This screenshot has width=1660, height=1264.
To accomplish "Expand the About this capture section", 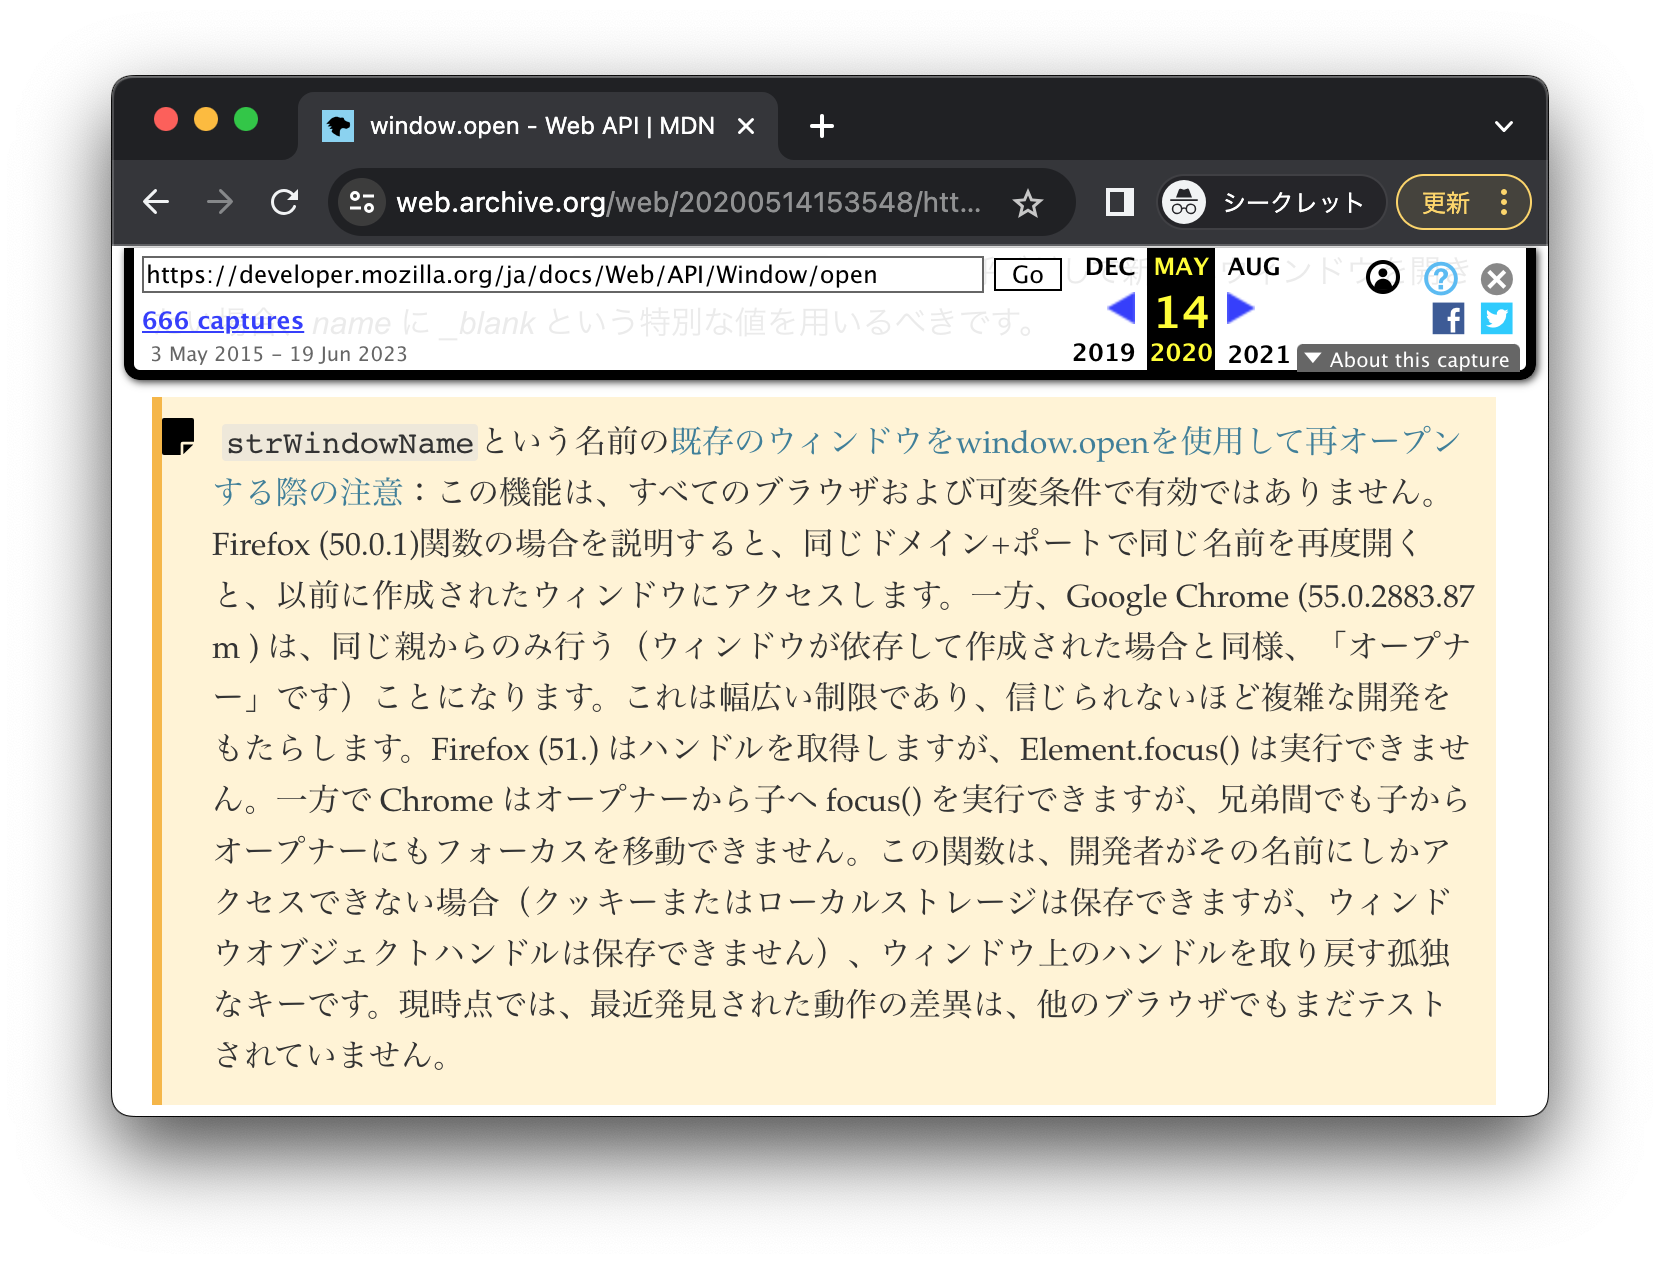I will (x=1408, y=359).
